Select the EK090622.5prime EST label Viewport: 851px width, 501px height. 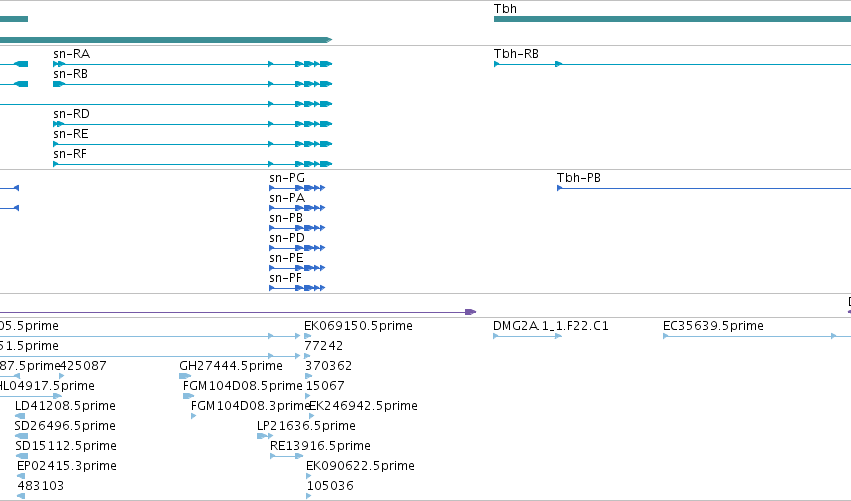[360, 466]
